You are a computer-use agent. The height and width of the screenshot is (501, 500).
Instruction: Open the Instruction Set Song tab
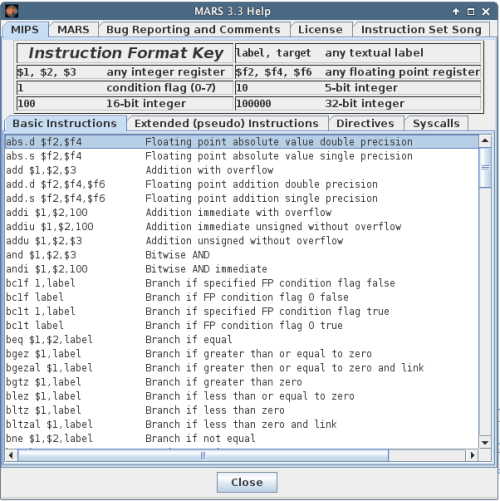coord(421,29)
